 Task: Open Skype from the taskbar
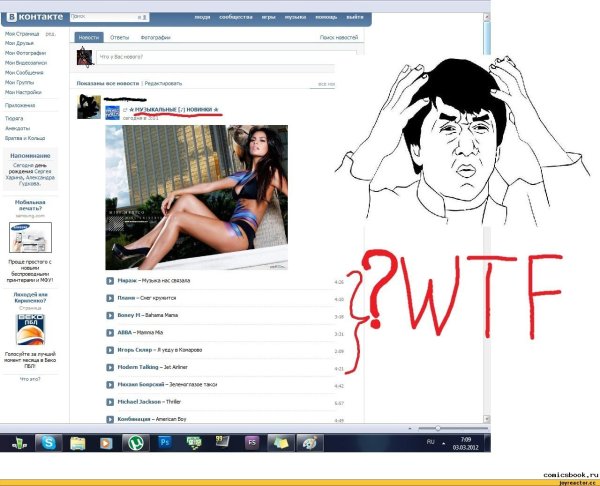pos(47,442)
